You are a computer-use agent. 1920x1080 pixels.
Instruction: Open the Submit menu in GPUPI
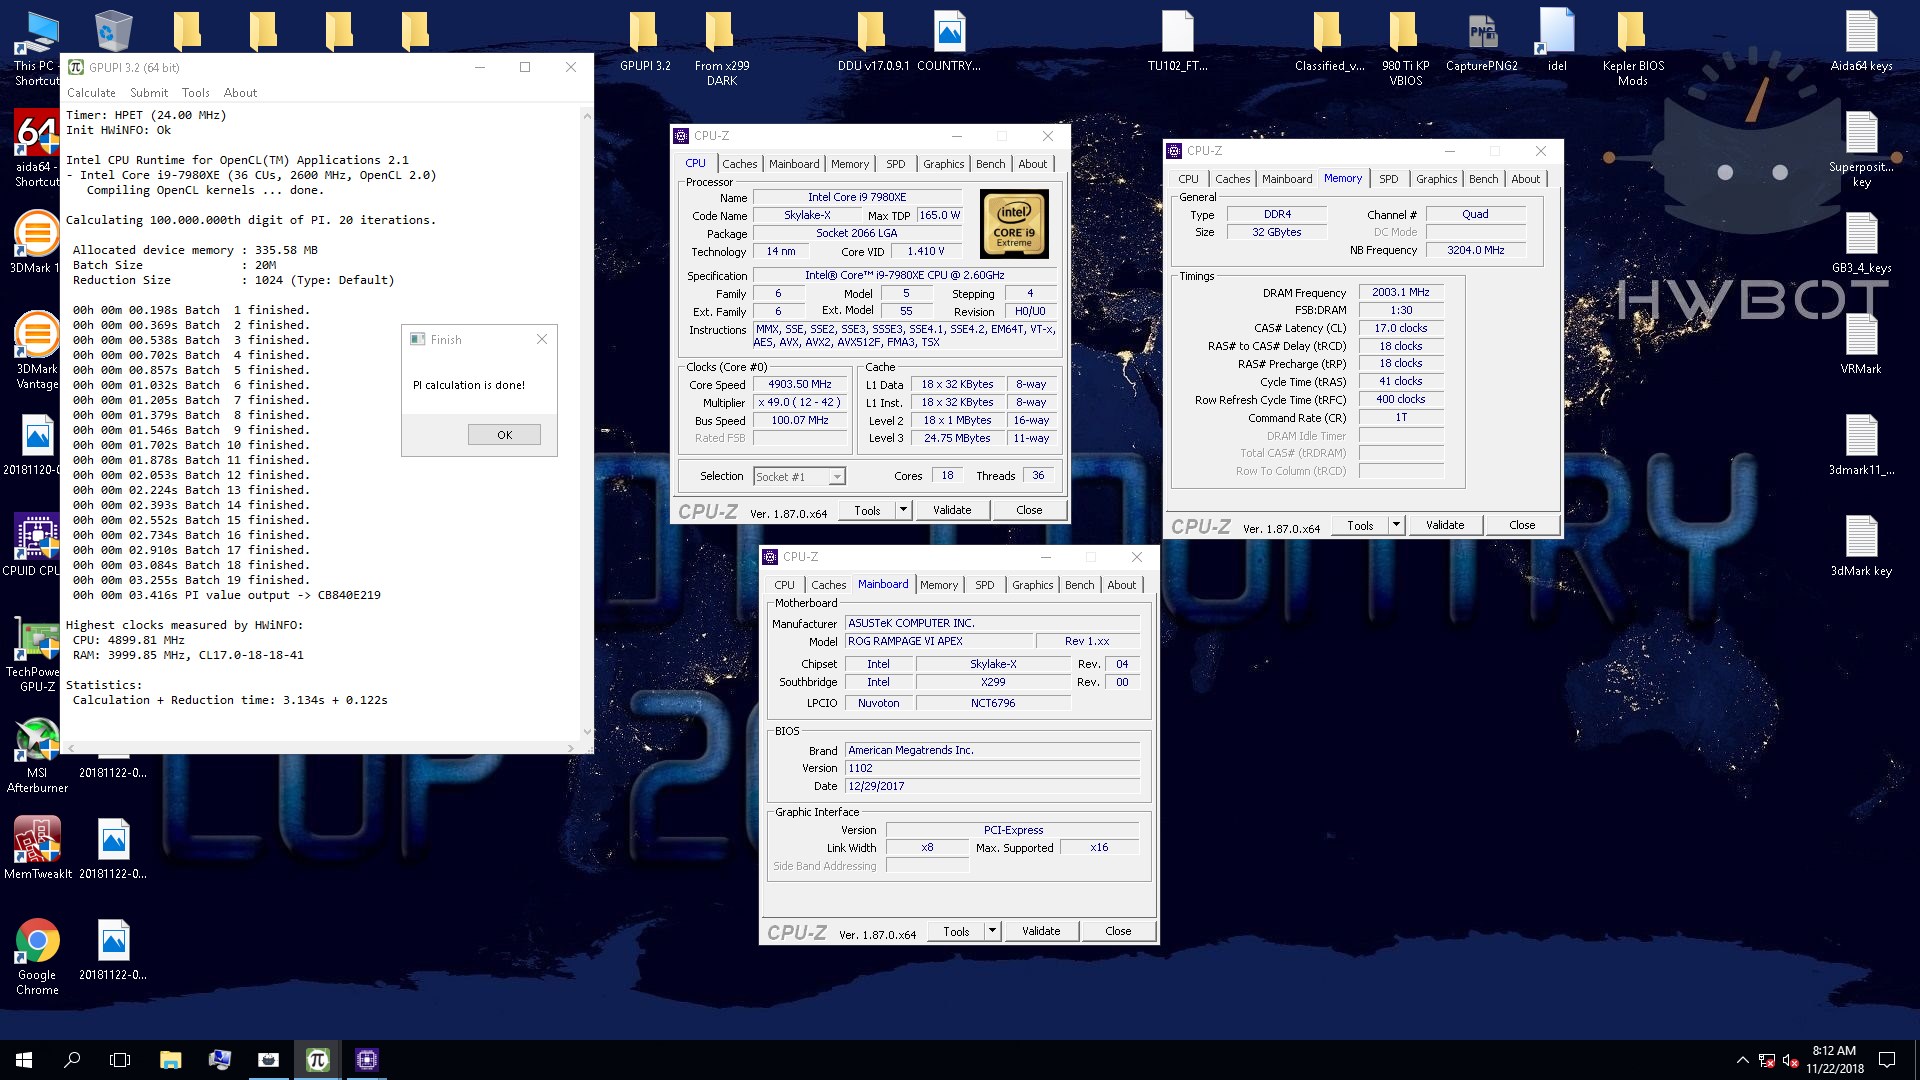click(149, 93)
